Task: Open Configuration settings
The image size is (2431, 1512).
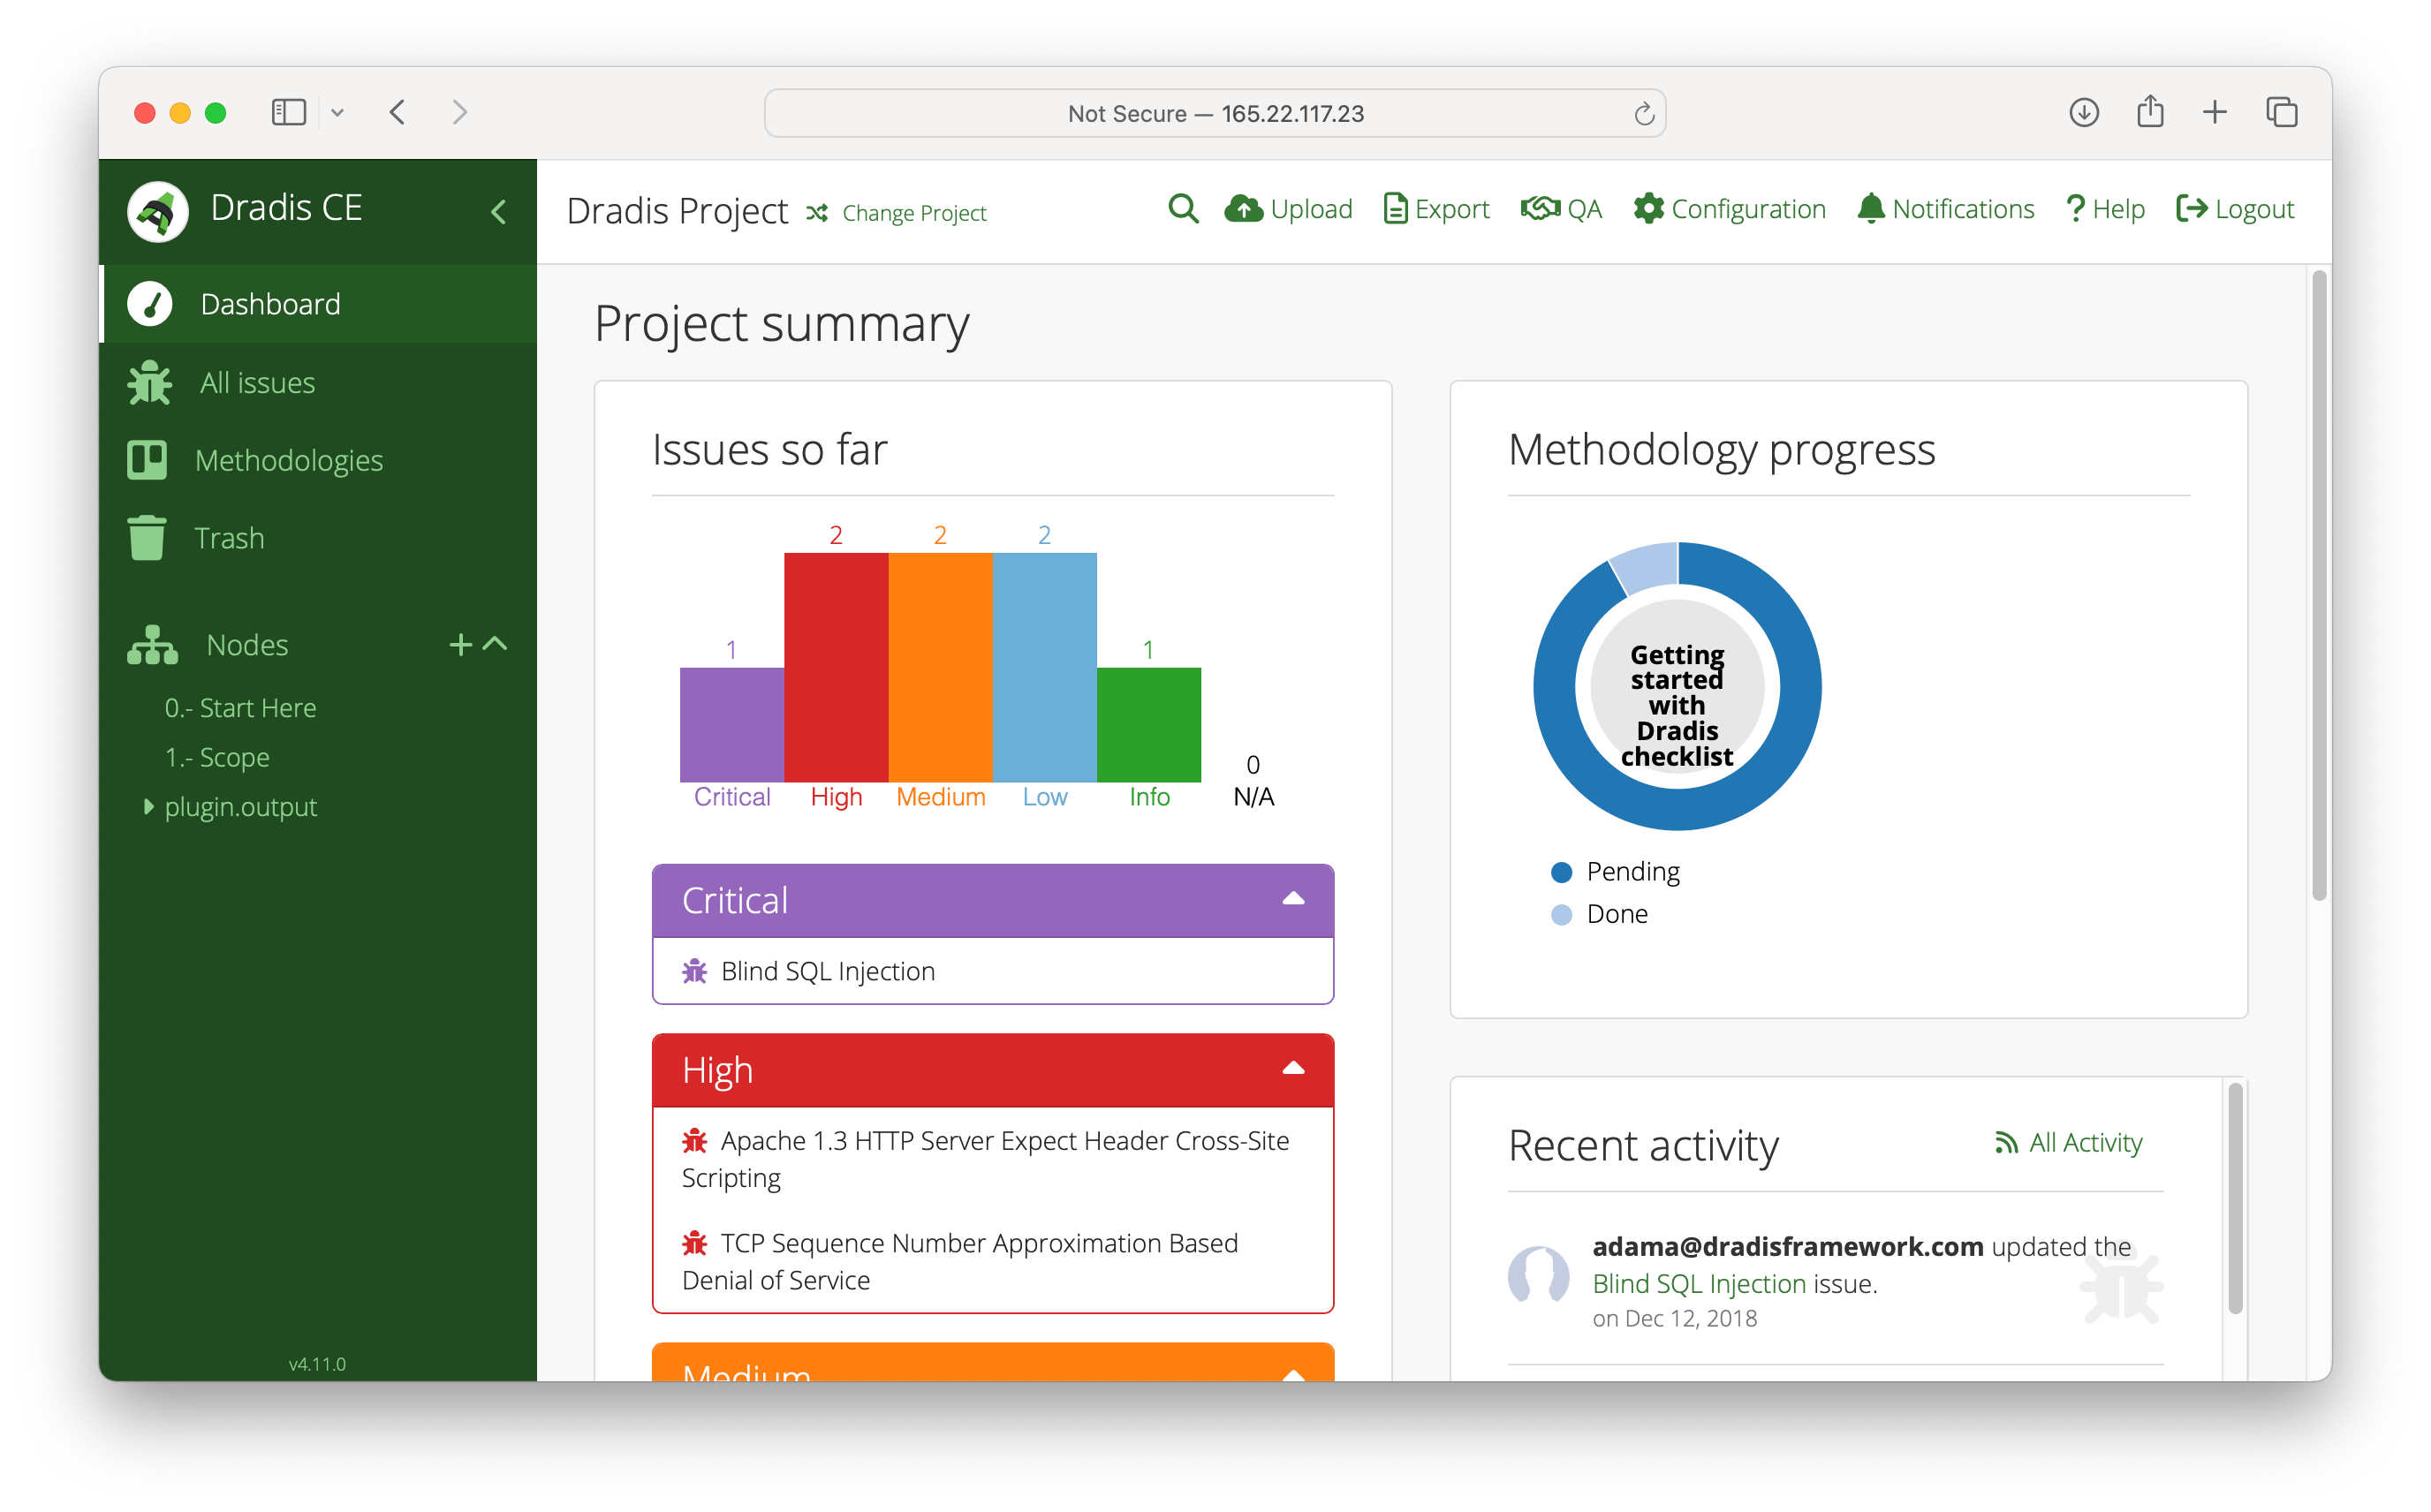Action: (x=1729, y=210)
